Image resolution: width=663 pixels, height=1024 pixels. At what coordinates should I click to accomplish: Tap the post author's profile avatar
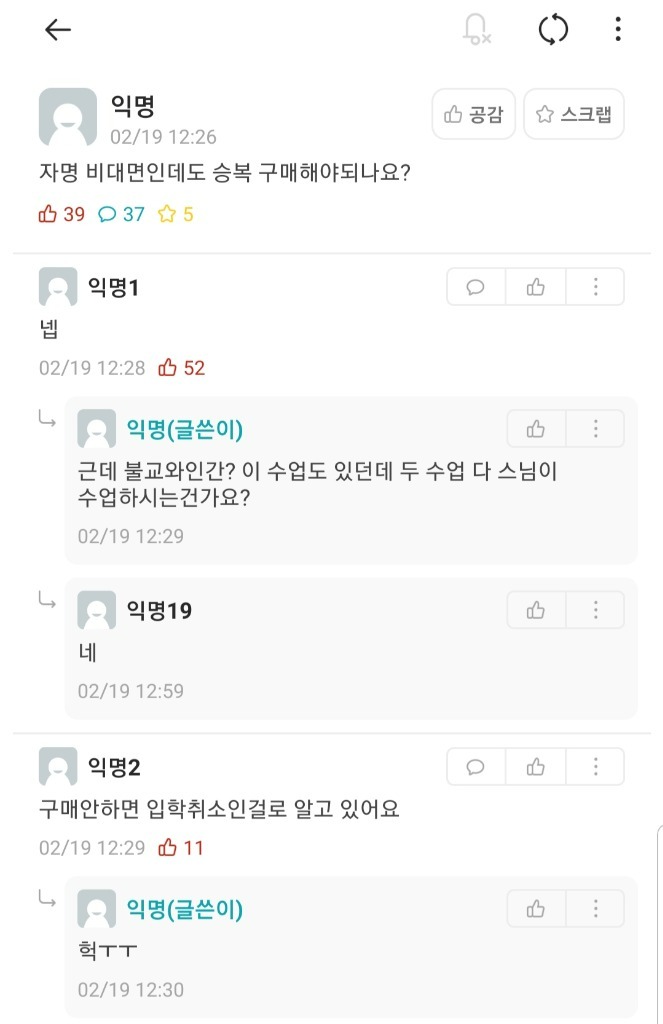click(x=68, y=117)
